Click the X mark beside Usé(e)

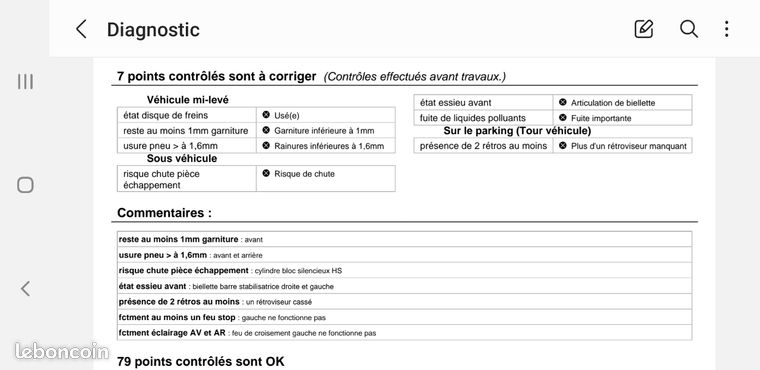pyautogui.click(x=266, y=115)
